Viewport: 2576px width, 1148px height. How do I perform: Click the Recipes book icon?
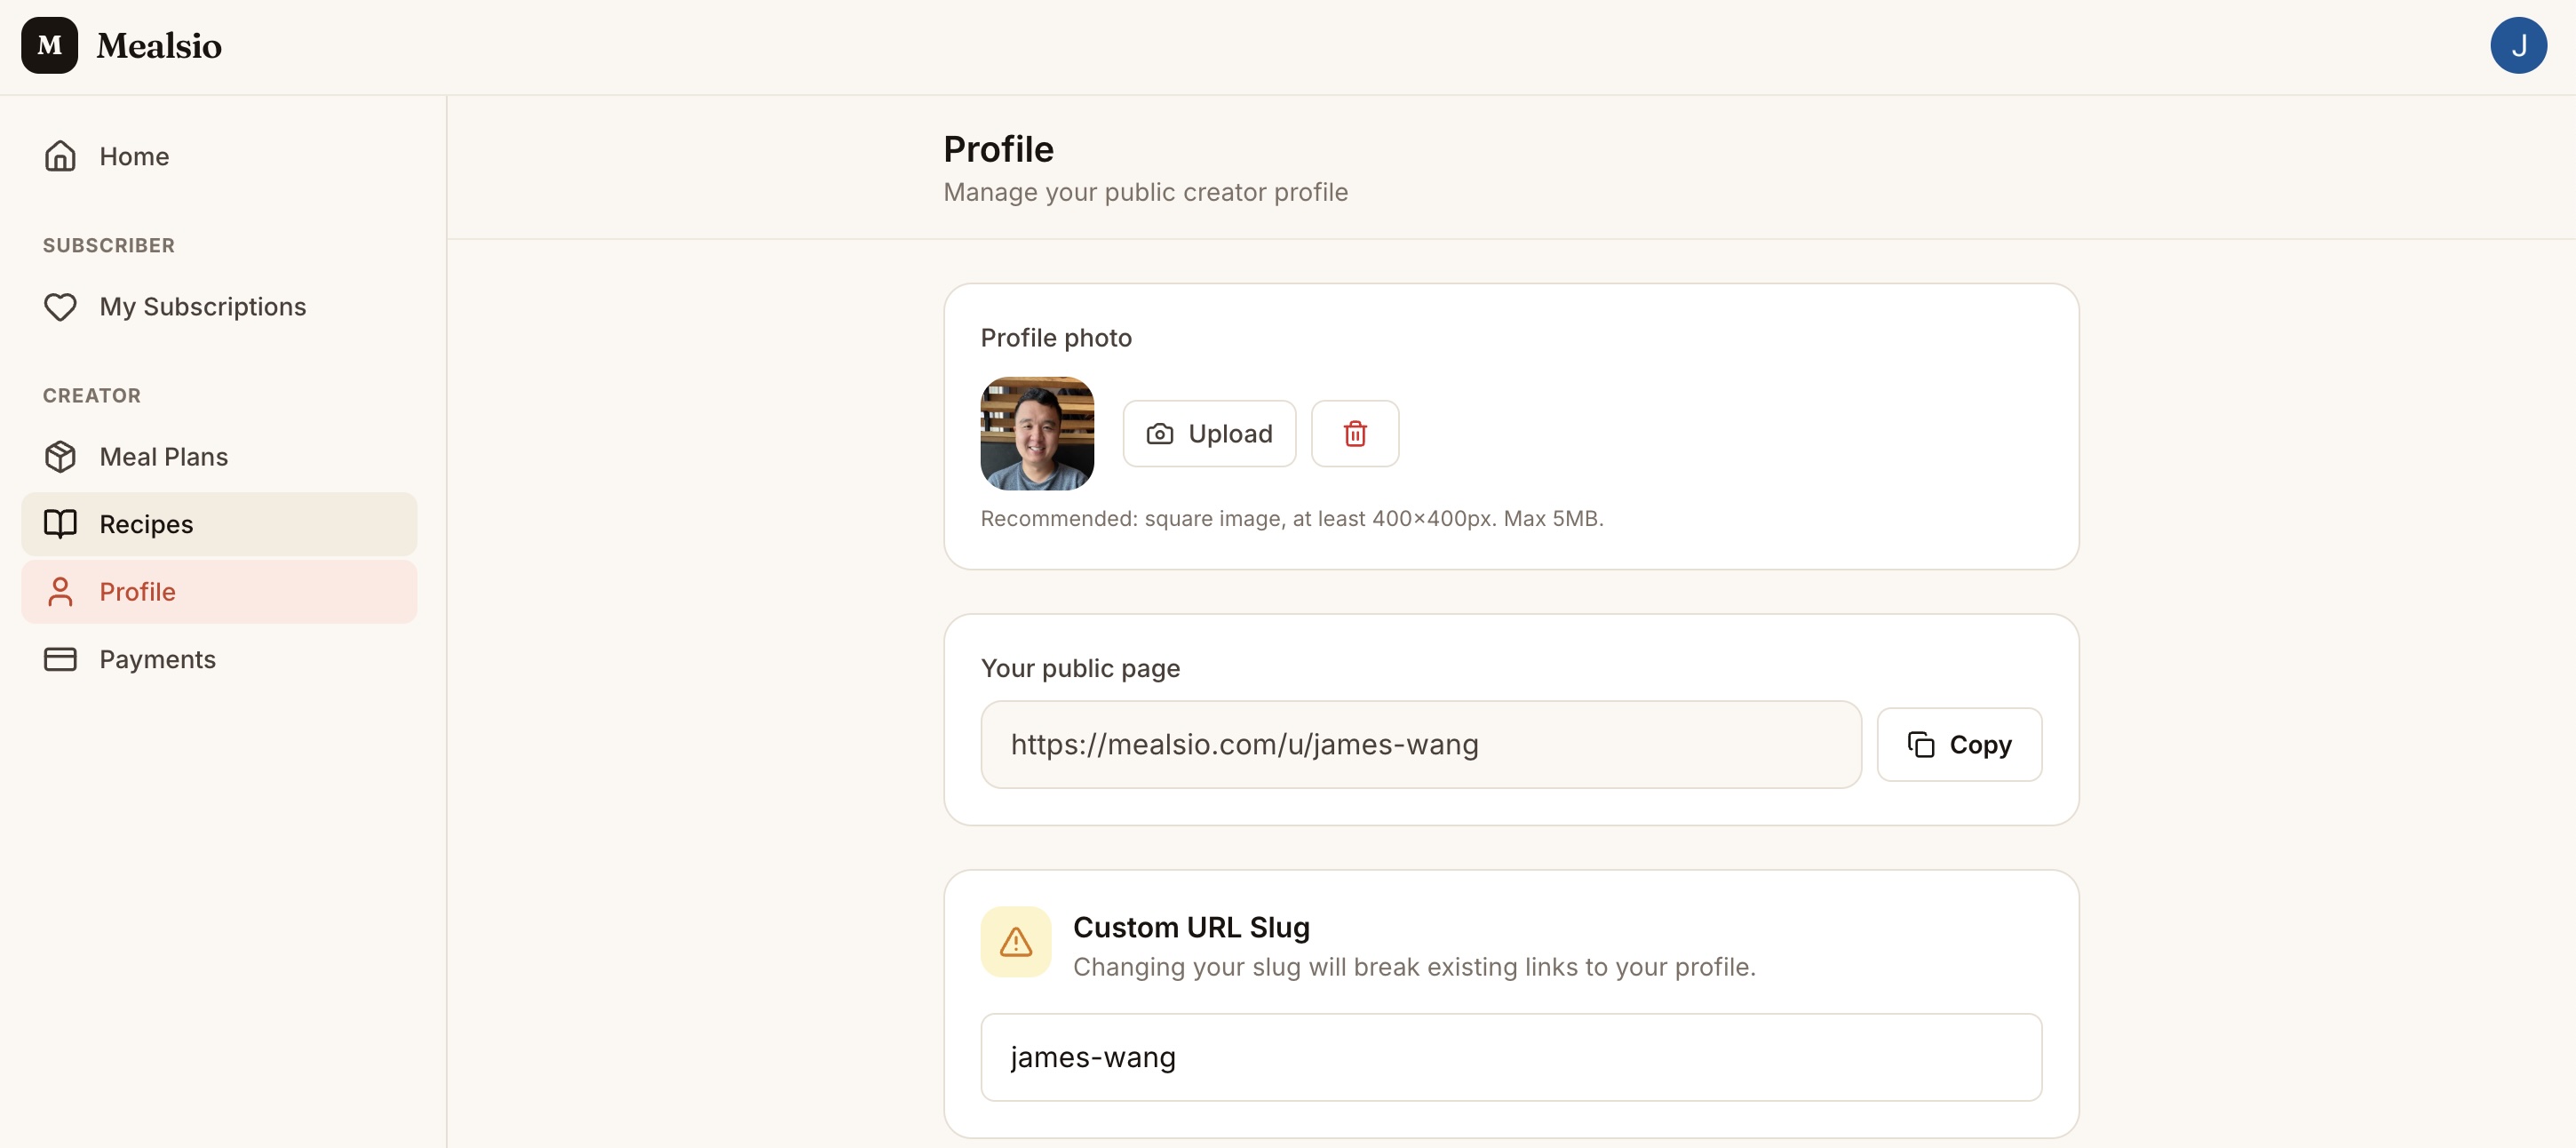click(60, 524)
